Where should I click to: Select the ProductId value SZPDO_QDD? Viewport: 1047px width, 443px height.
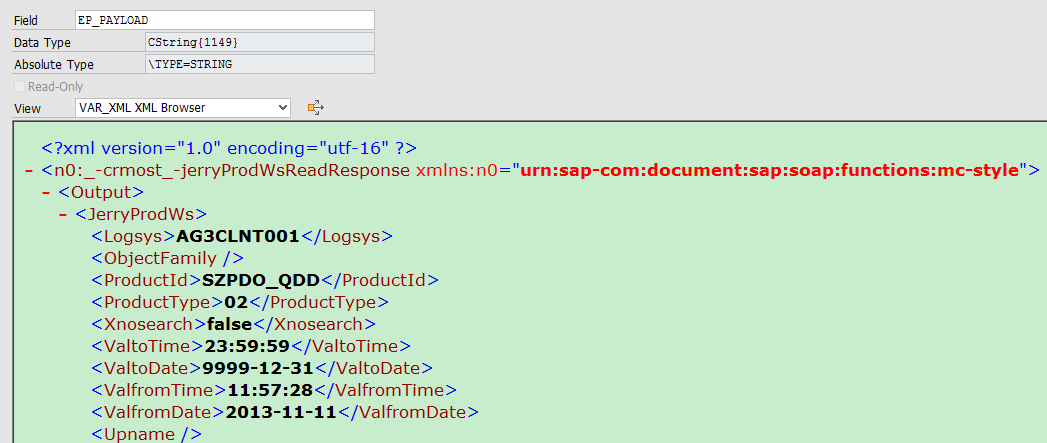click(x=260, y=281)
